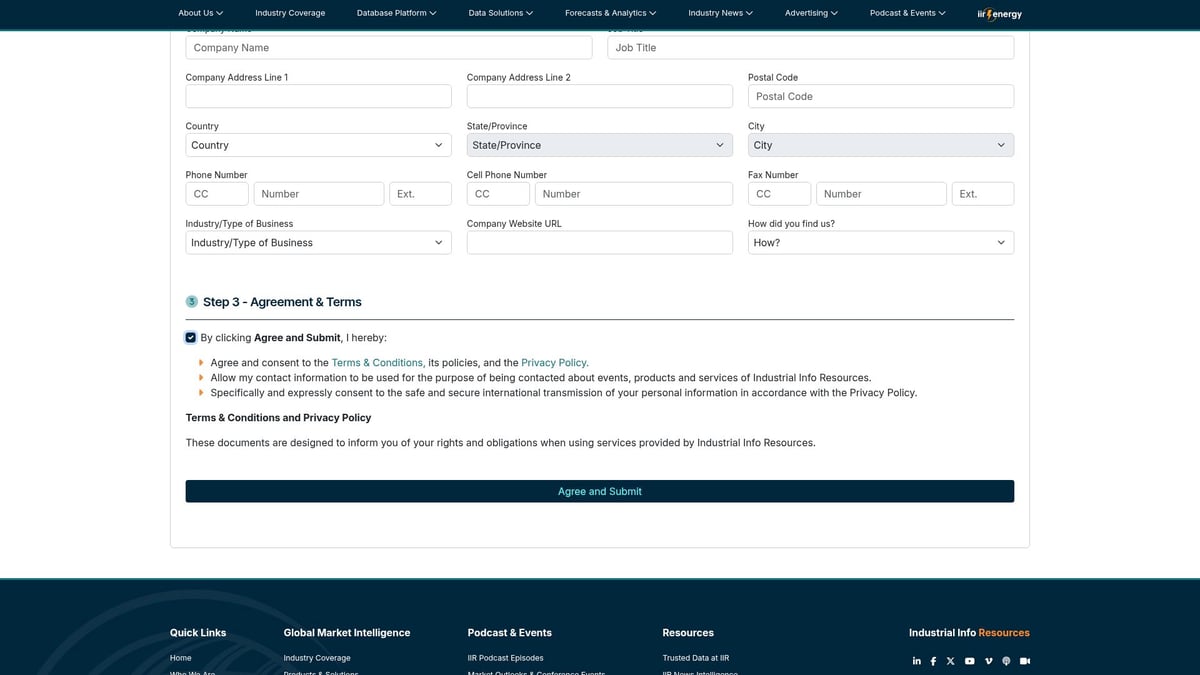
Task: Uncheck the agreement consent checkbox
Action: tap(191, 338)
